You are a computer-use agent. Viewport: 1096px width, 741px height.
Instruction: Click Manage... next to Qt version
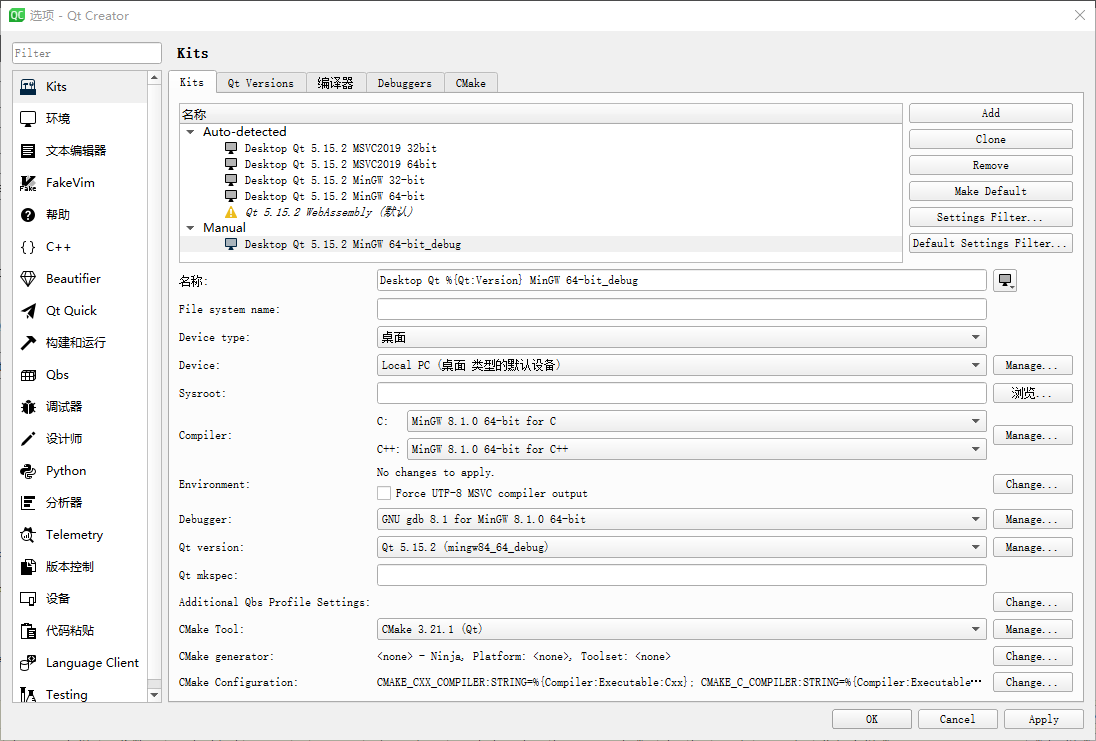1032,547
